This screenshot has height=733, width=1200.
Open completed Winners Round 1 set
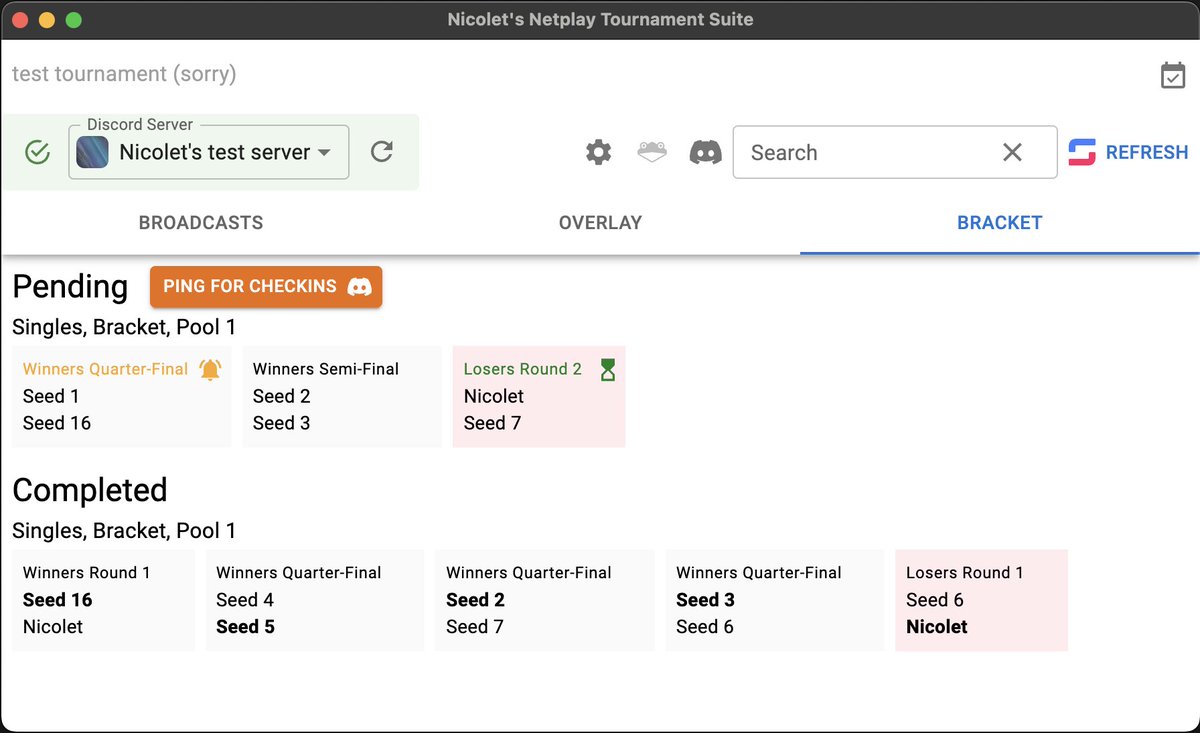coord(104,600)
